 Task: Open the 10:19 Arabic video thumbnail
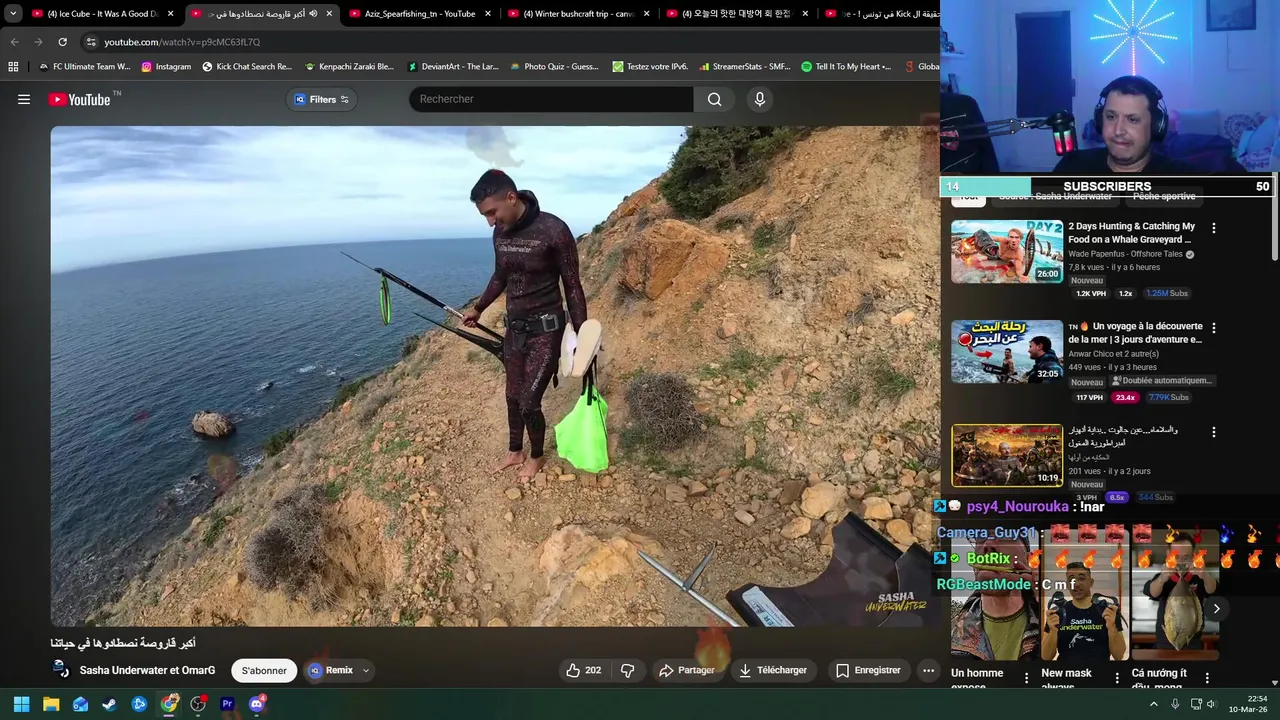click(1007, 455)
